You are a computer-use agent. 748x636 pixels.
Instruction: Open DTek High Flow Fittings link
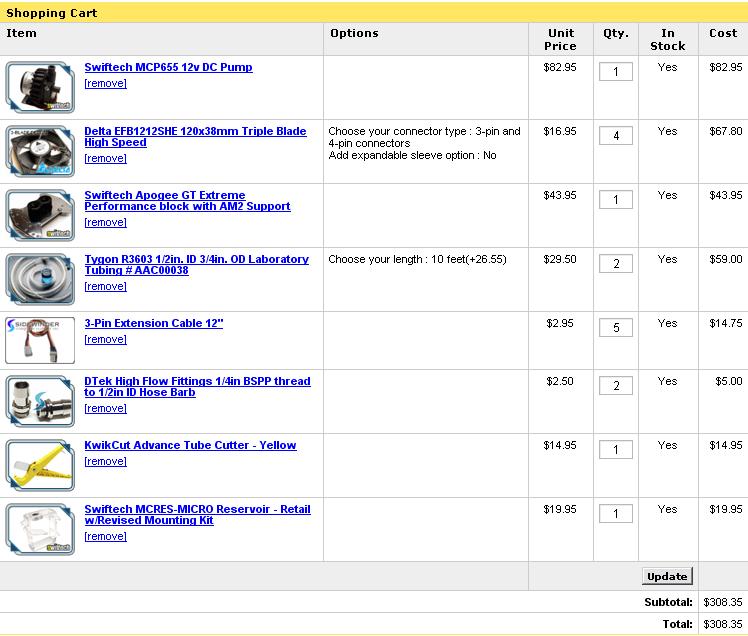[197, 386]
